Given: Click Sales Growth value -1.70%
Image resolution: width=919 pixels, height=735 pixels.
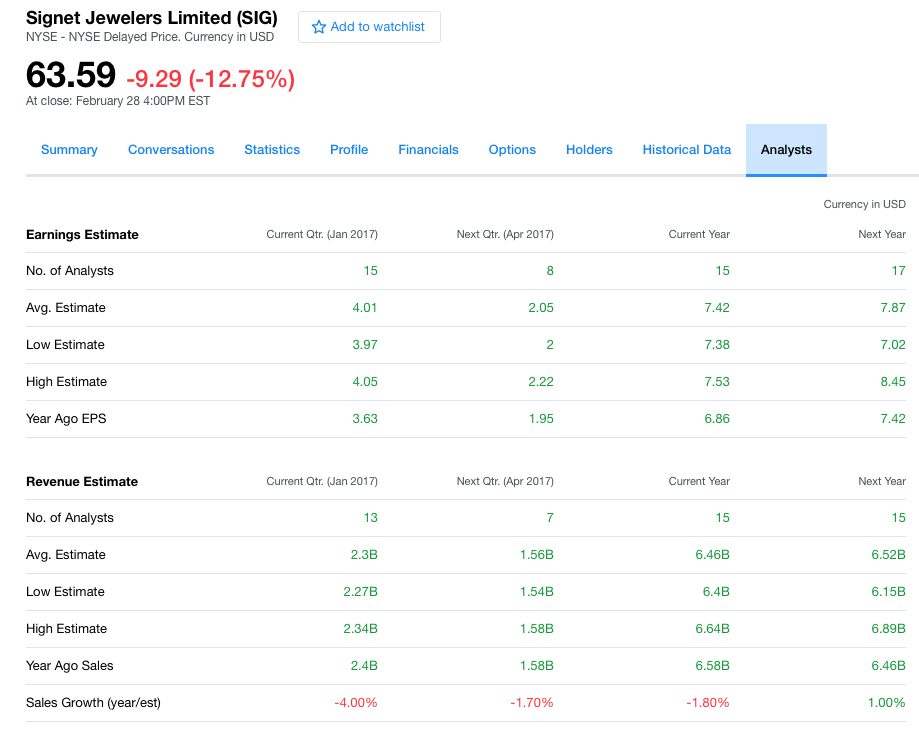Looking at the screenshot, I should (532, 702).
